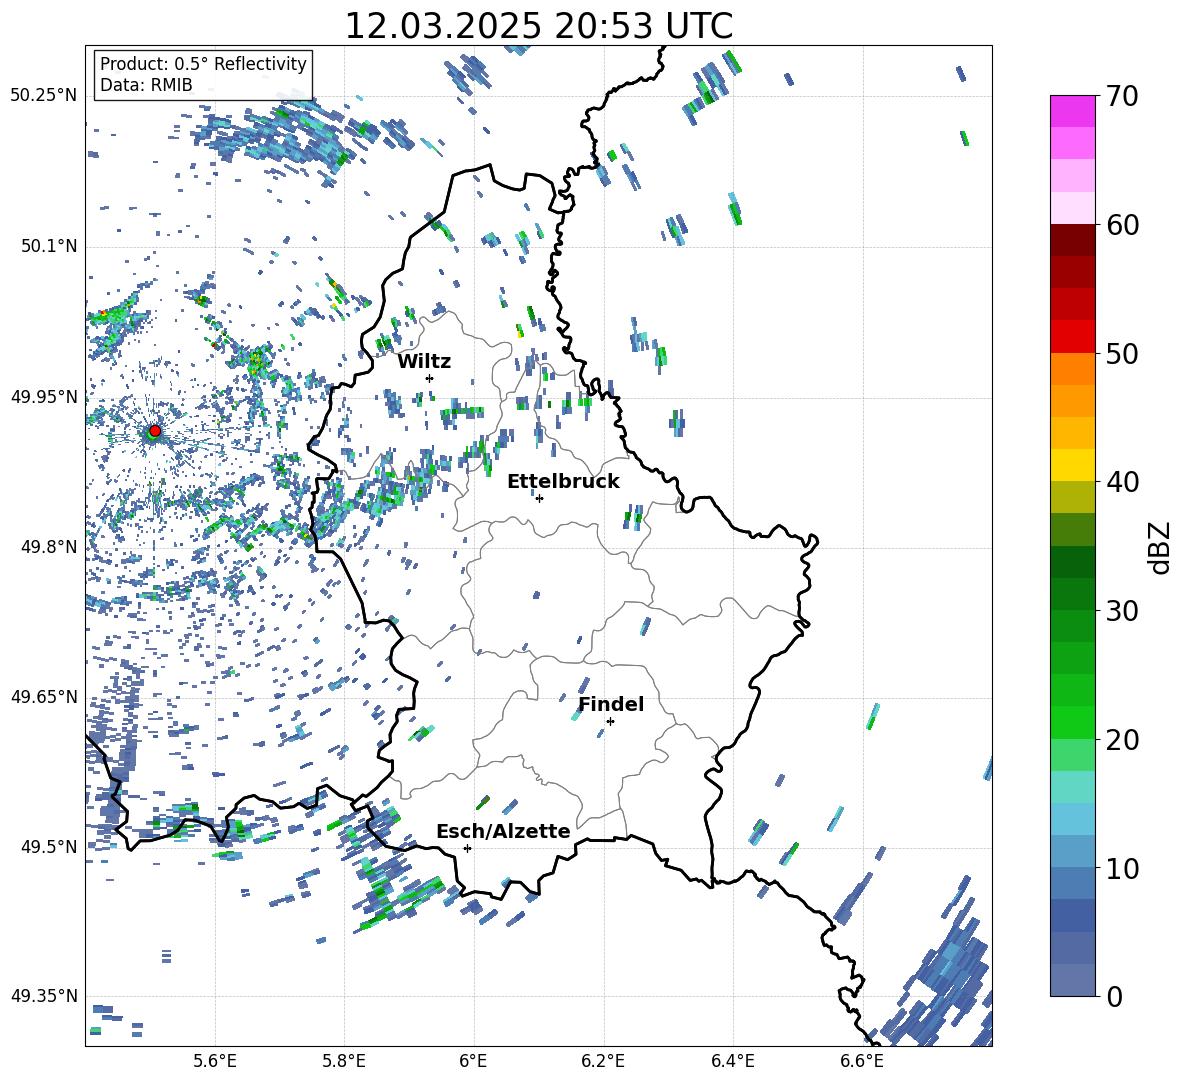The width and height of the screenshot is (1184, 1081).
Task: Click the 50 tick on colorbar
Action: [1122, 353]
